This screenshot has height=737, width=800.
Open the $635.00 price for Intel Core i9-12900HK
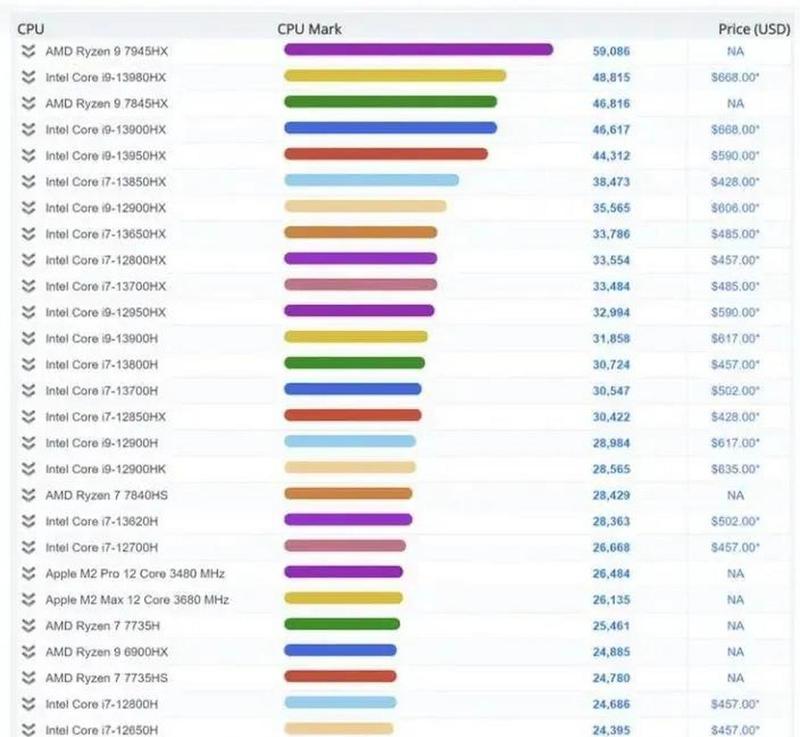click(735, 469)
